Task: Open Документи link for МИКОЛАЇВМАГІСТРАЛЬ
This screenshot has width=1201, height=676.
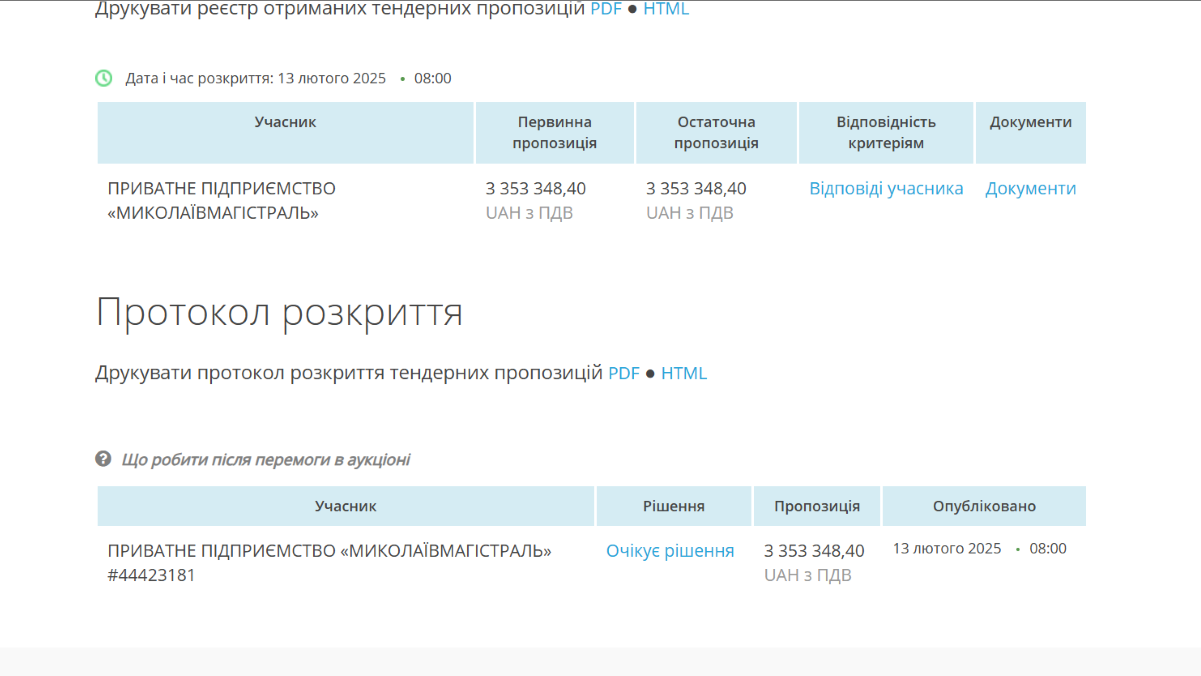Action: click(1031, 188)
